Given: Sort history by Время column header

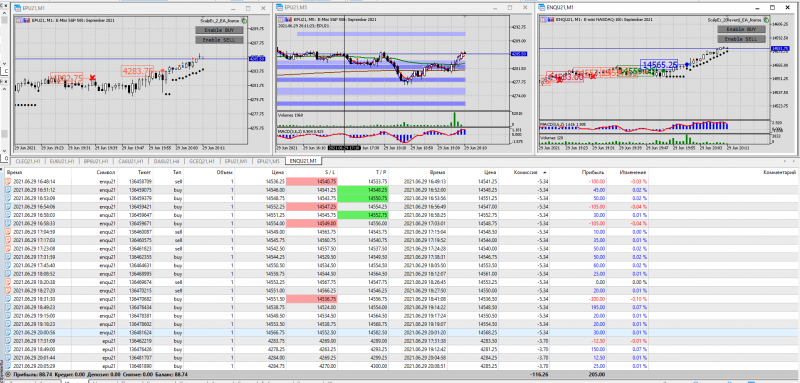Looking at the screenshot, I should [x=11, y=172].
